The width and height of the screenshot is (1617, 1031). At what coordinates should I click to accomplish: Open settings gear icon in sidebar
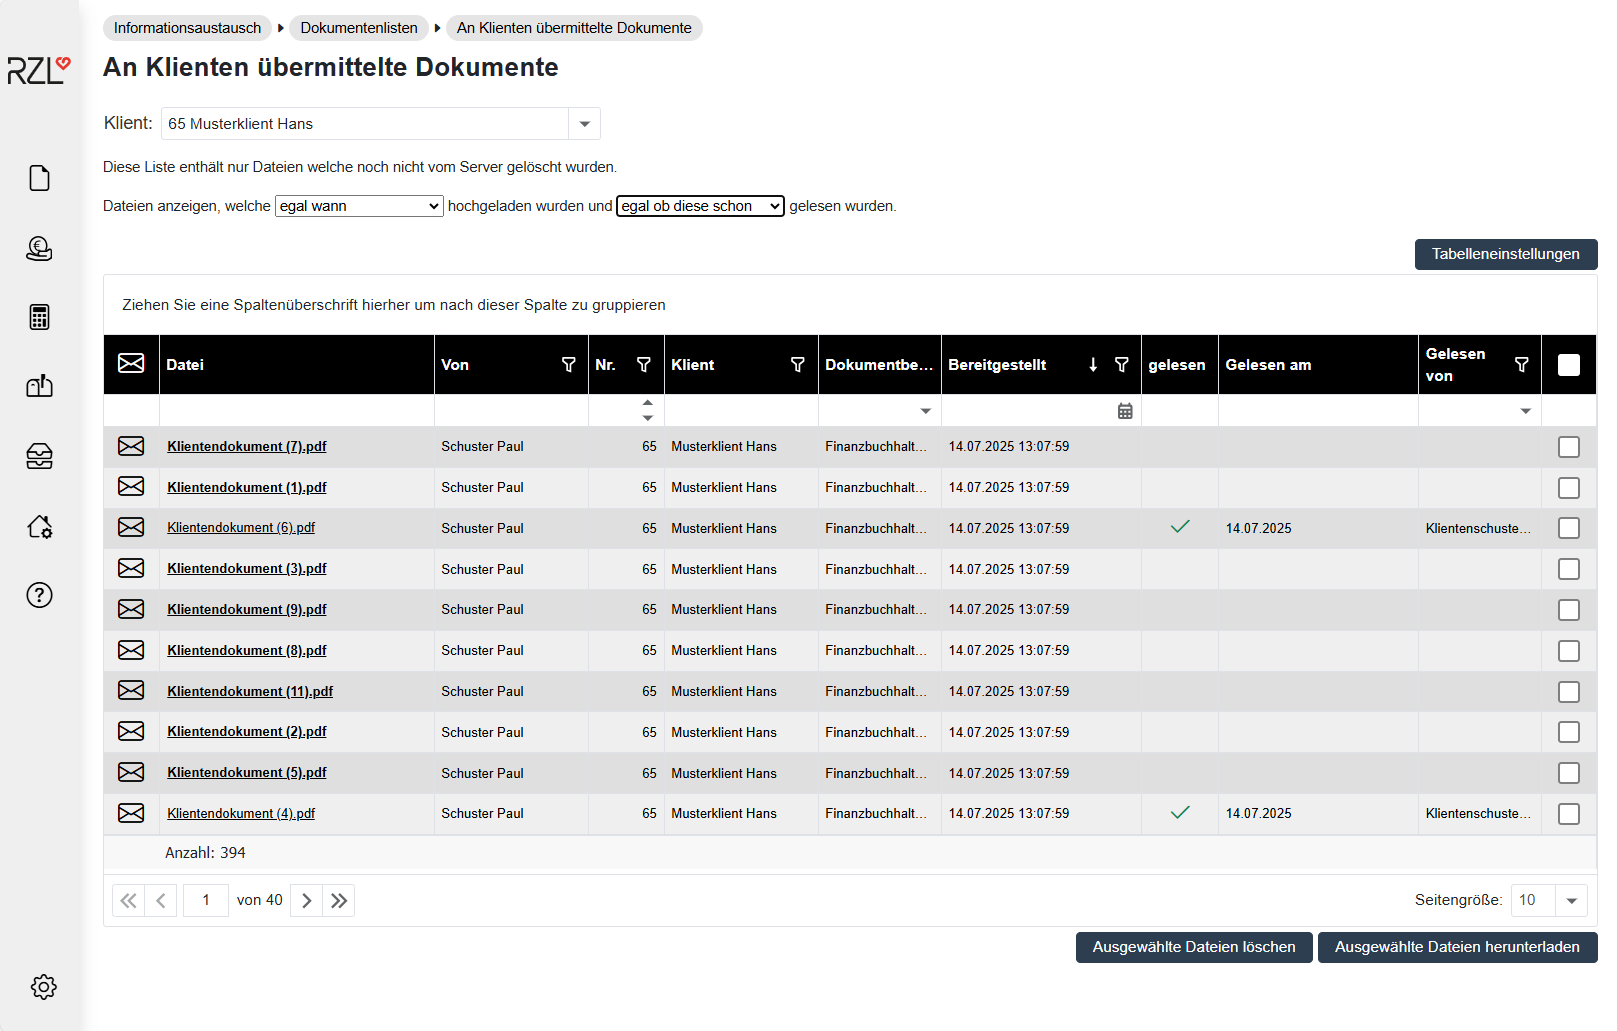coord(43,987)
